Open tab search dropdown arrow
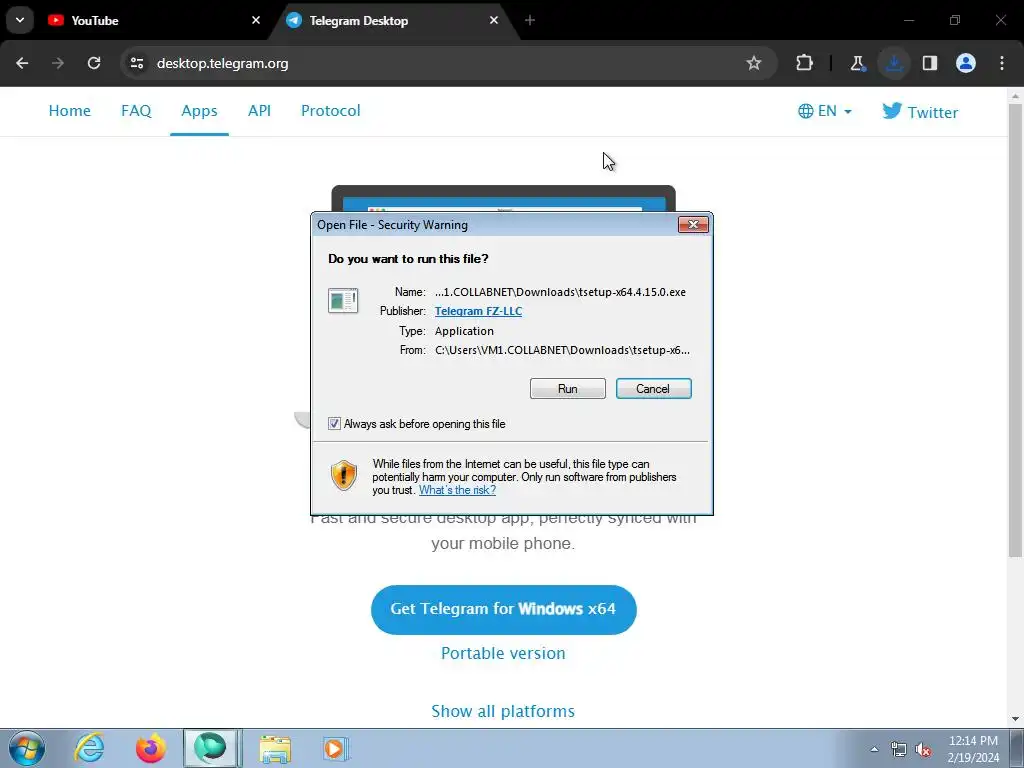 tap(20, 20)
